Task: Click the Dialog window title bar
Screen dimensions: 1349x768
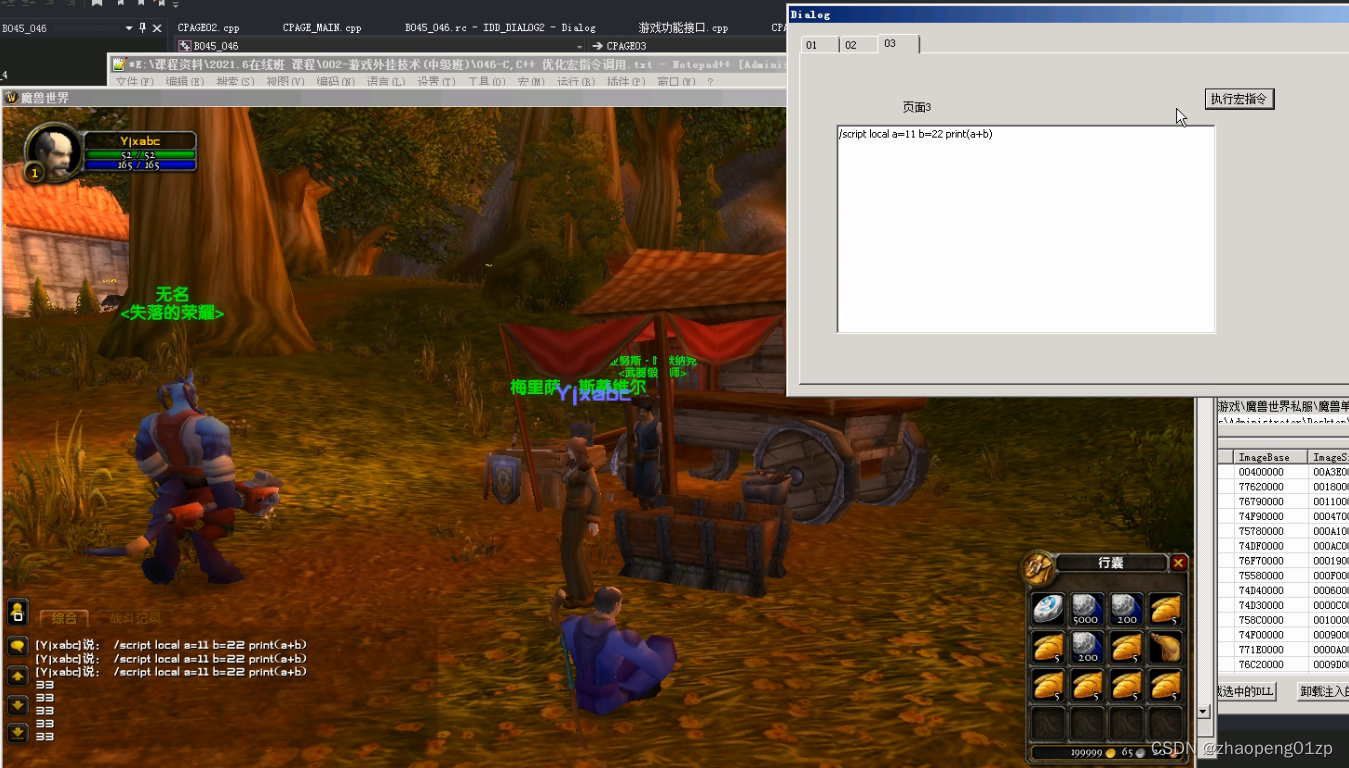Action: click(x=1068, y=14)
